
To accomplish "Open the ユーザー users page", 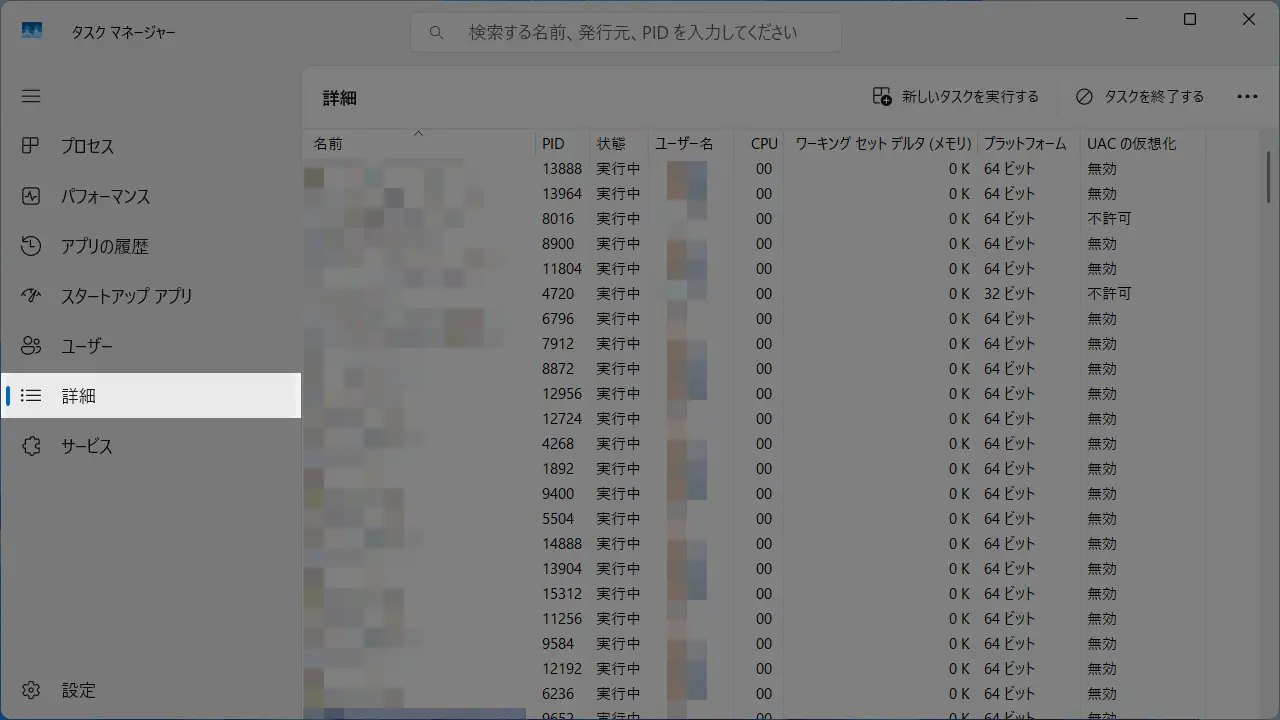I will click(87, 346).
